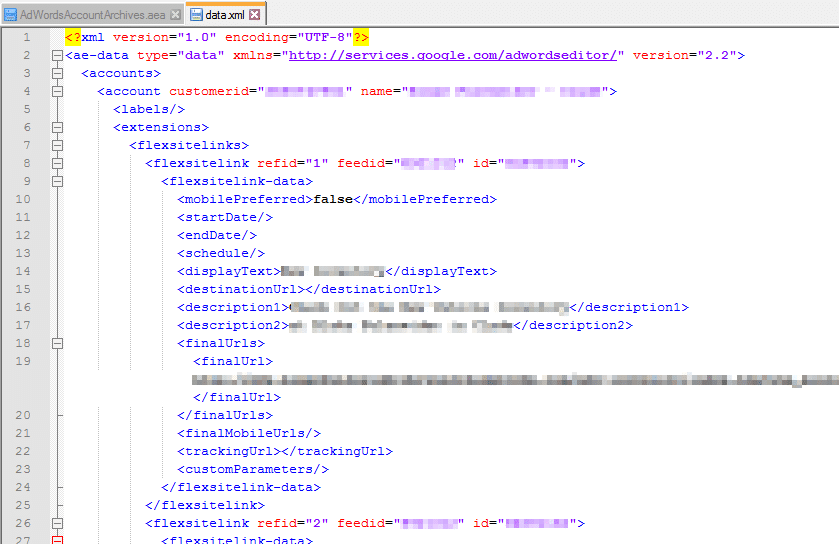Click the </finalUrl> closing tag

click(237, 397)
